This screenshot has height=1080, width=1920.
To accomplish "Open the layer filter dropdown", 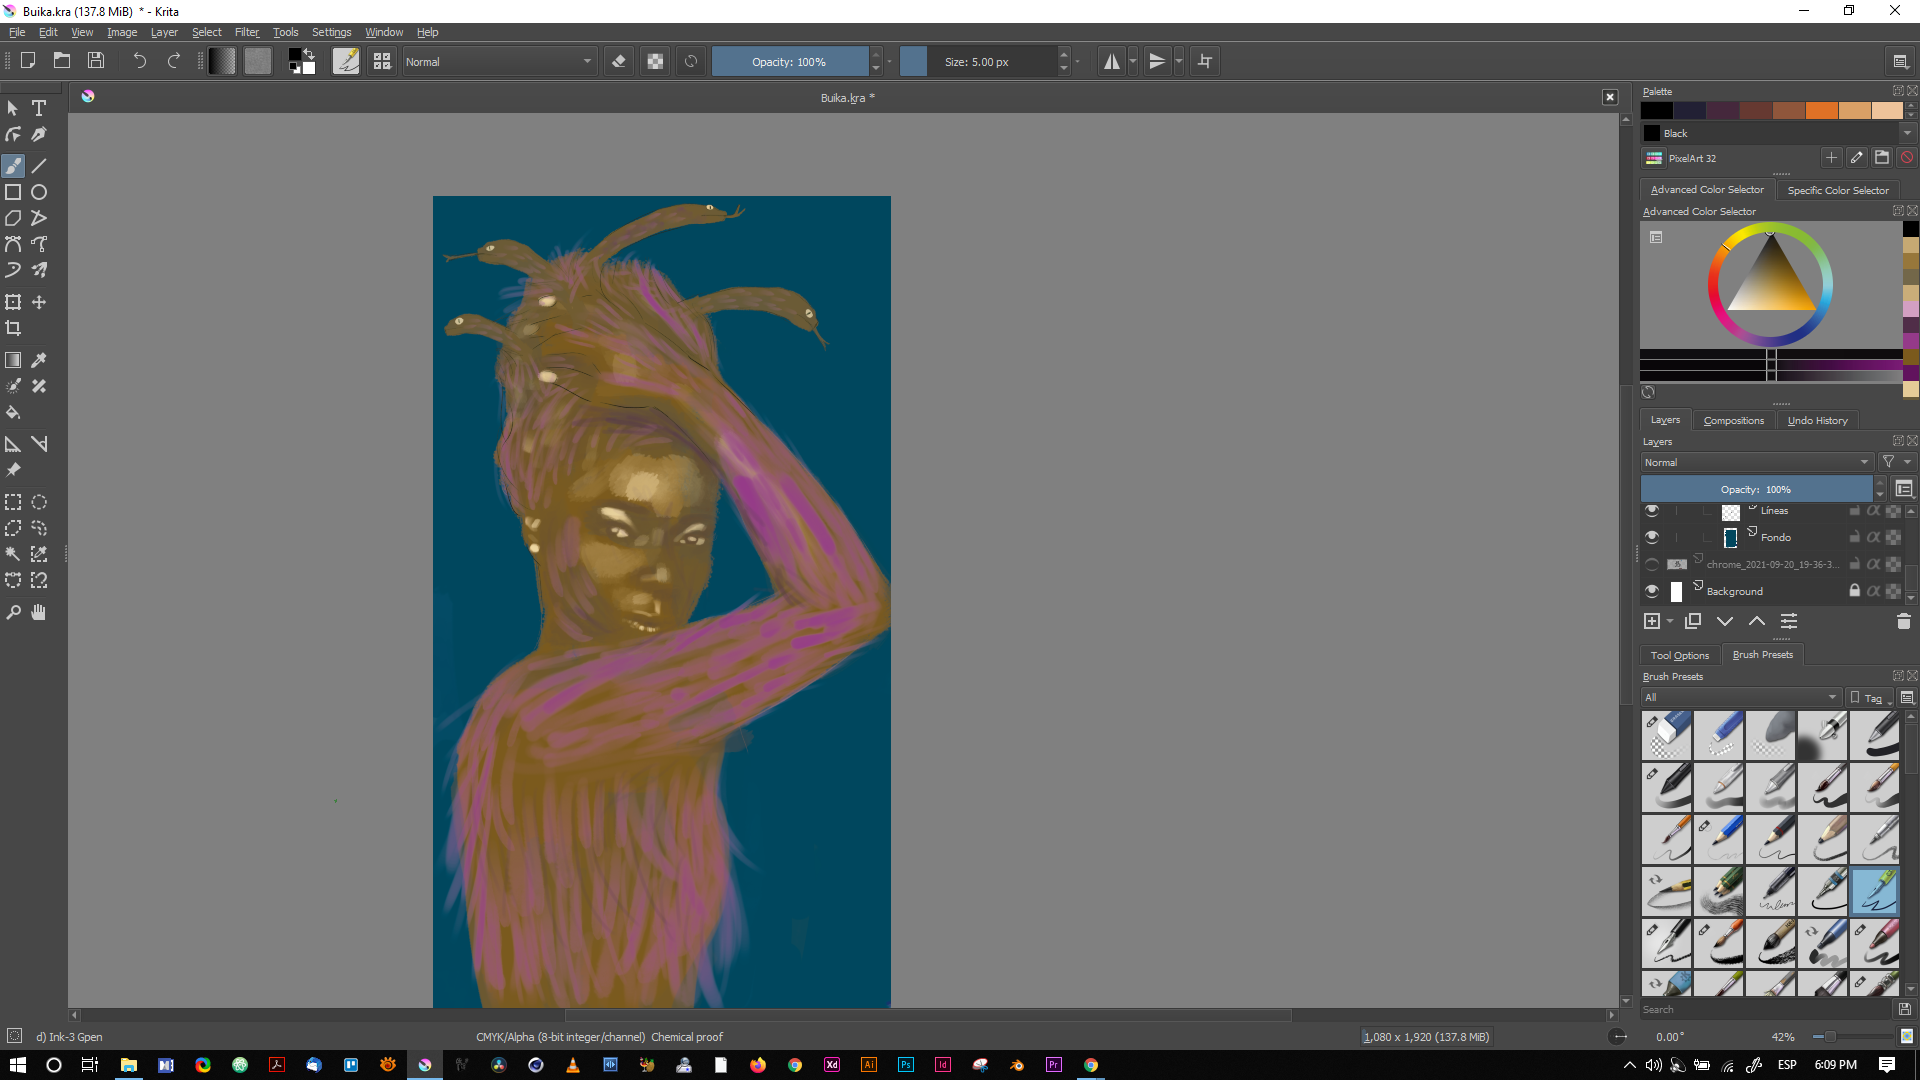I will click(x=1896, y=462).
